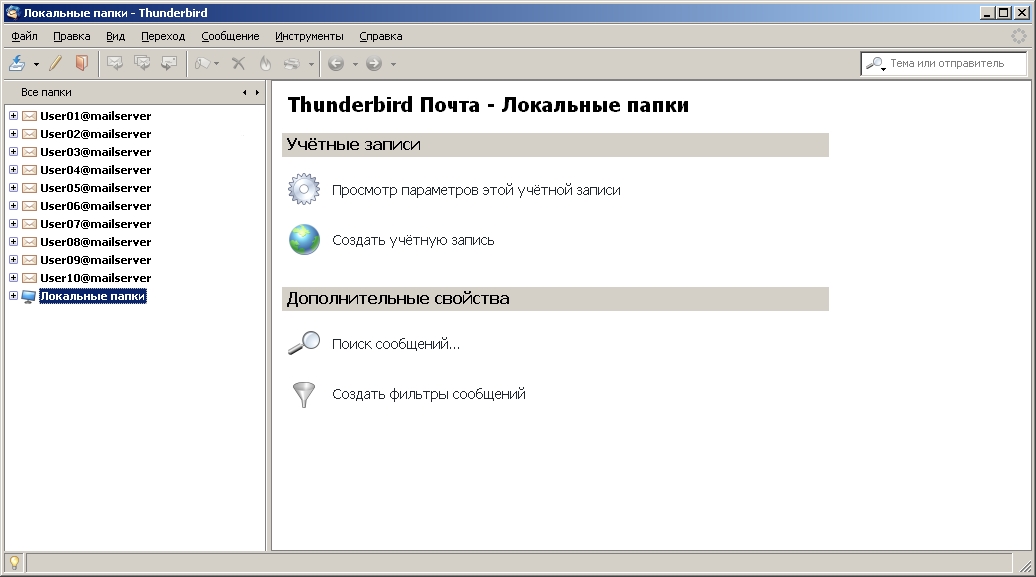
Task: Click the Tag message icon
Action: pos(203,63)
